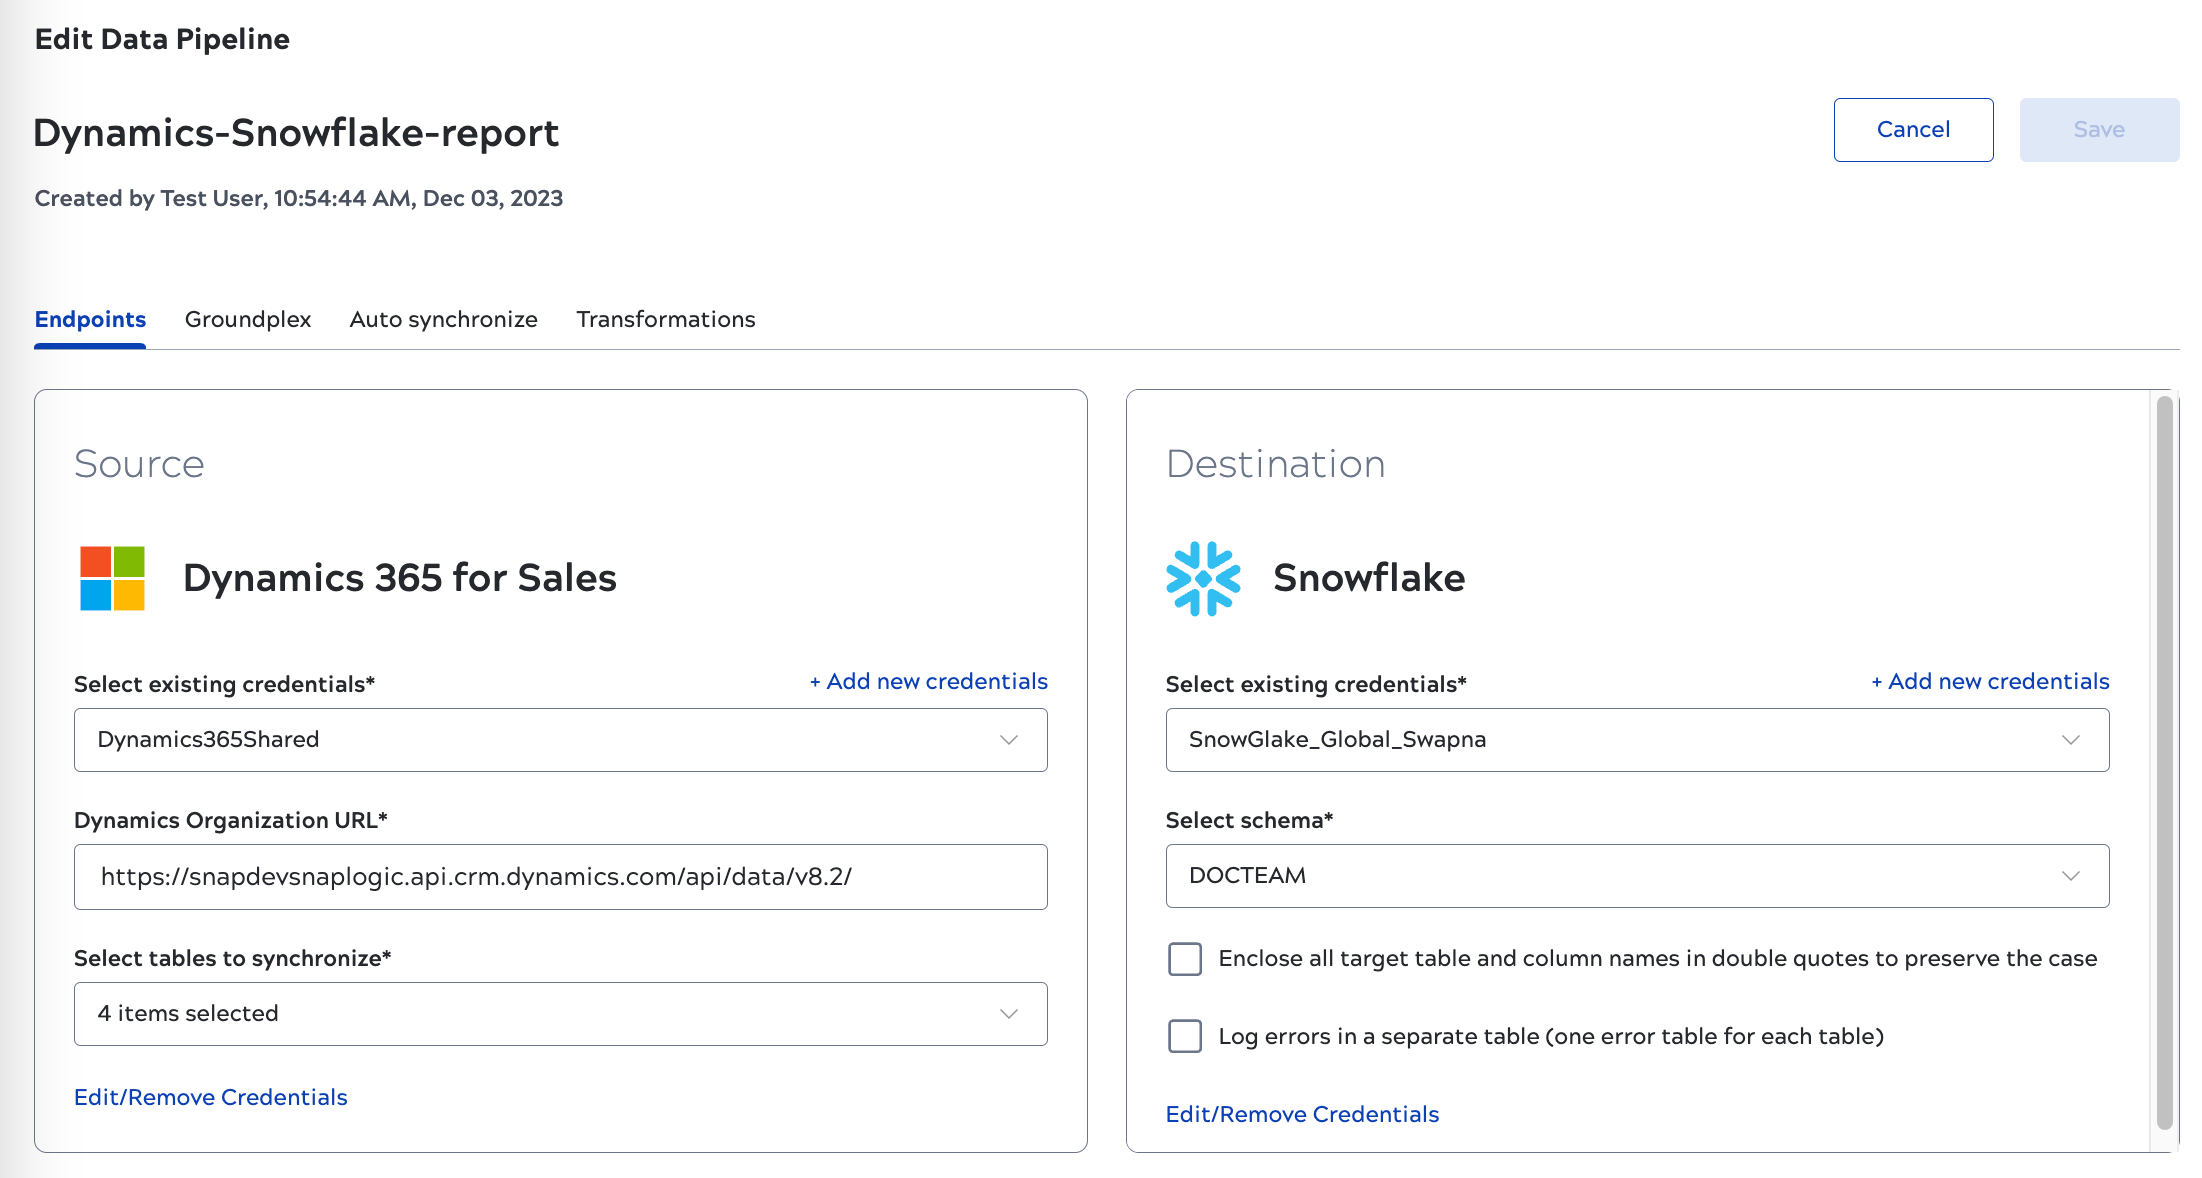Open Edit/Remove Credentials under Destination

[x=1302, y=1113]
